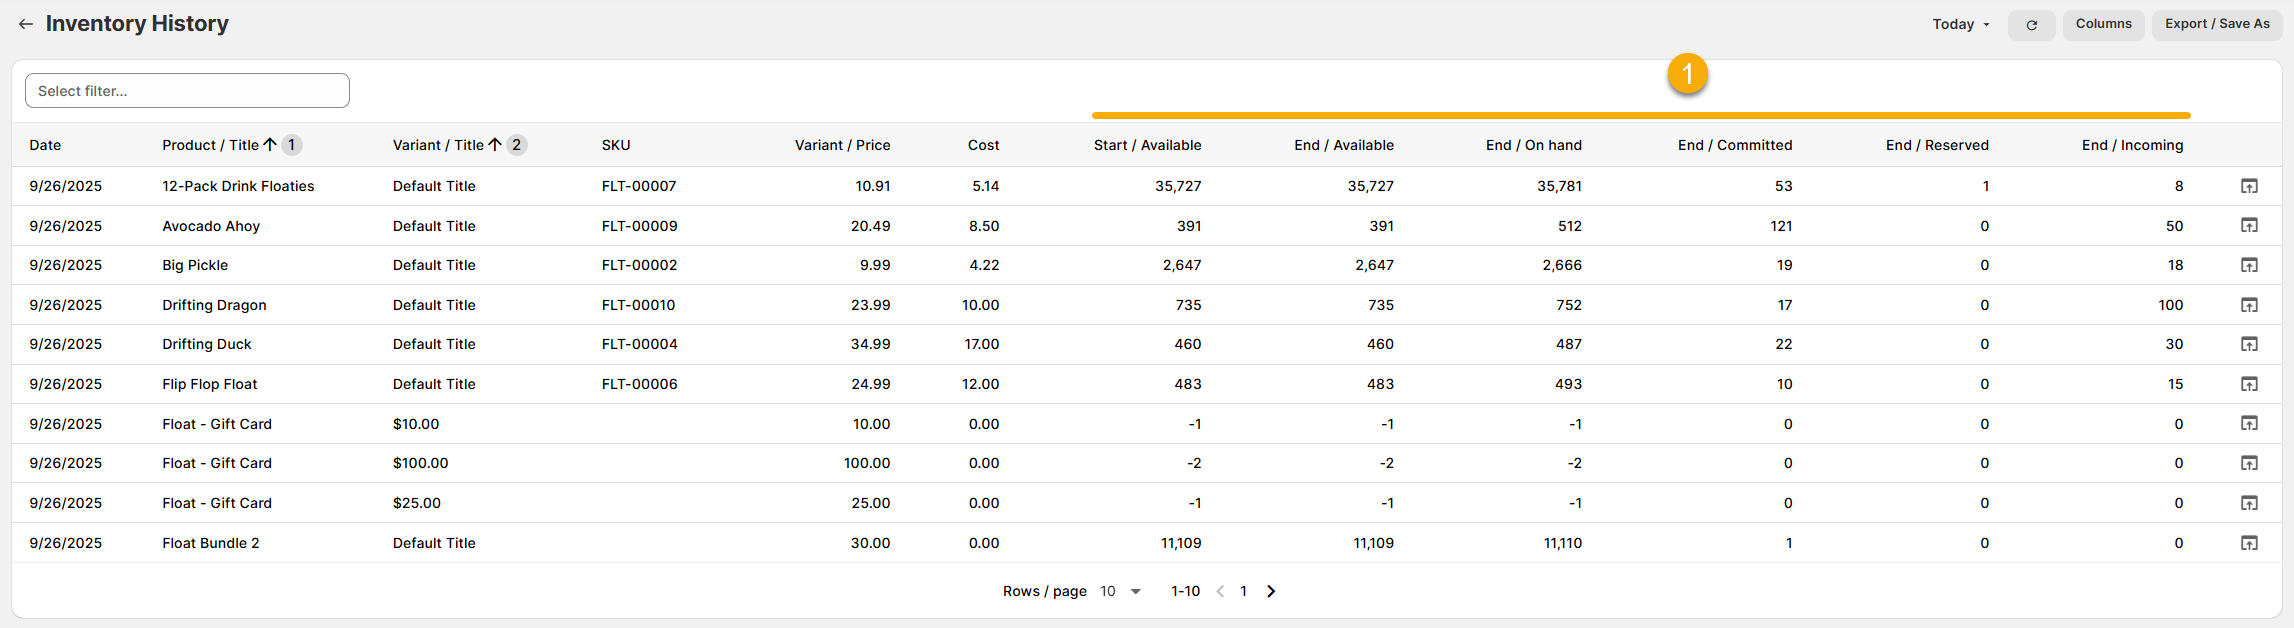Open the Today date range dropdown
The width and height of the screenshot is (2294, 628).
click(1960, 24)
